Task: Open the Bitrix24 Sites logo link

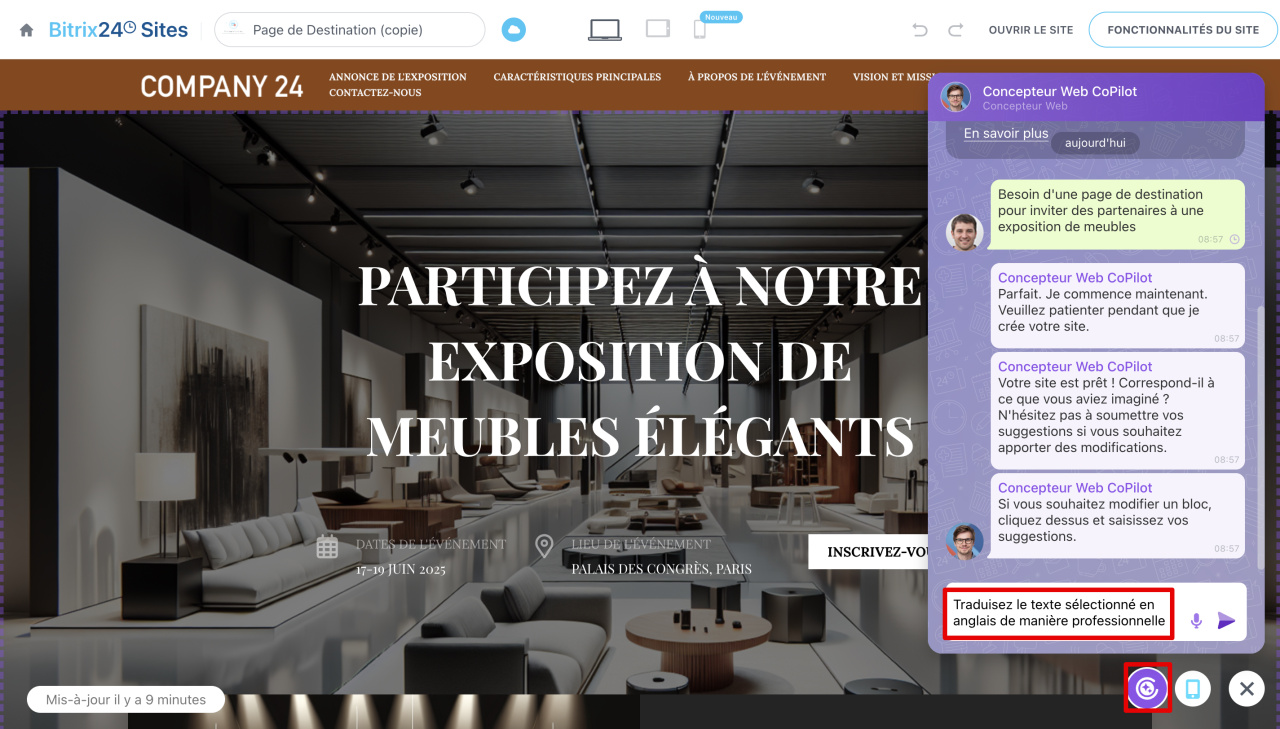Action: coord(118,30)
